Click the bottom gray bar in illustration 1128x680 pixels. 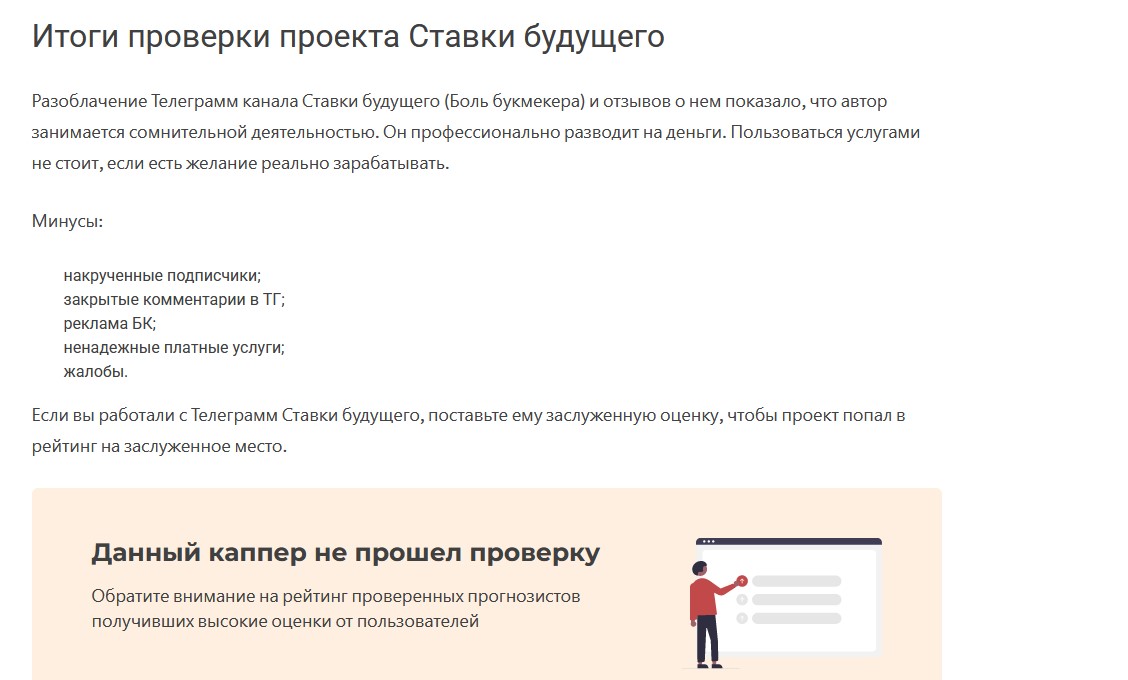(796, 618)
